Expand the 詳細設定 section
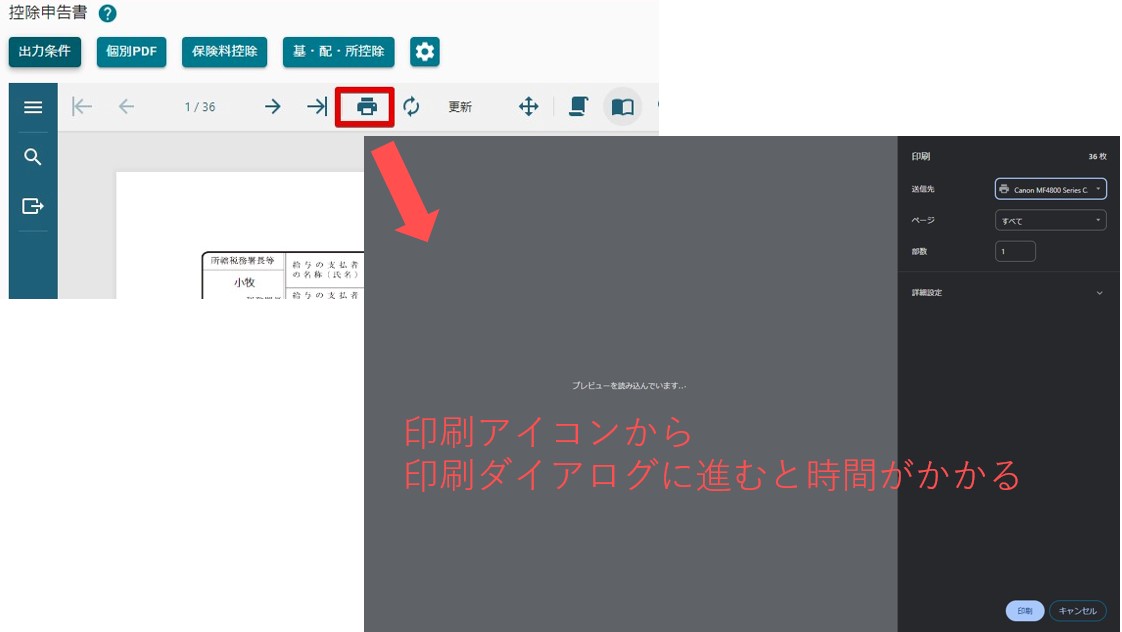The width and height of the screenshot is (1122, 632). tap(1007, 293)
